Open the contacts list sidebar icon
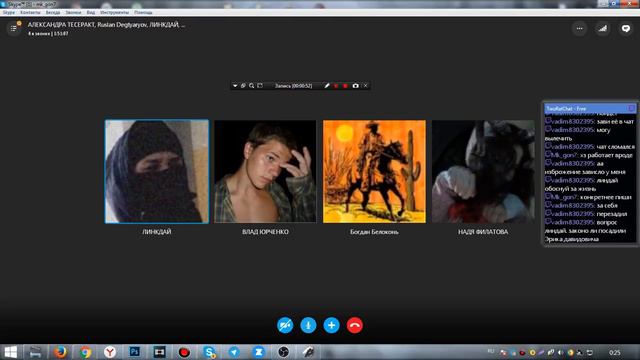The width and height of the screenshot is (640, 360). 13,28
